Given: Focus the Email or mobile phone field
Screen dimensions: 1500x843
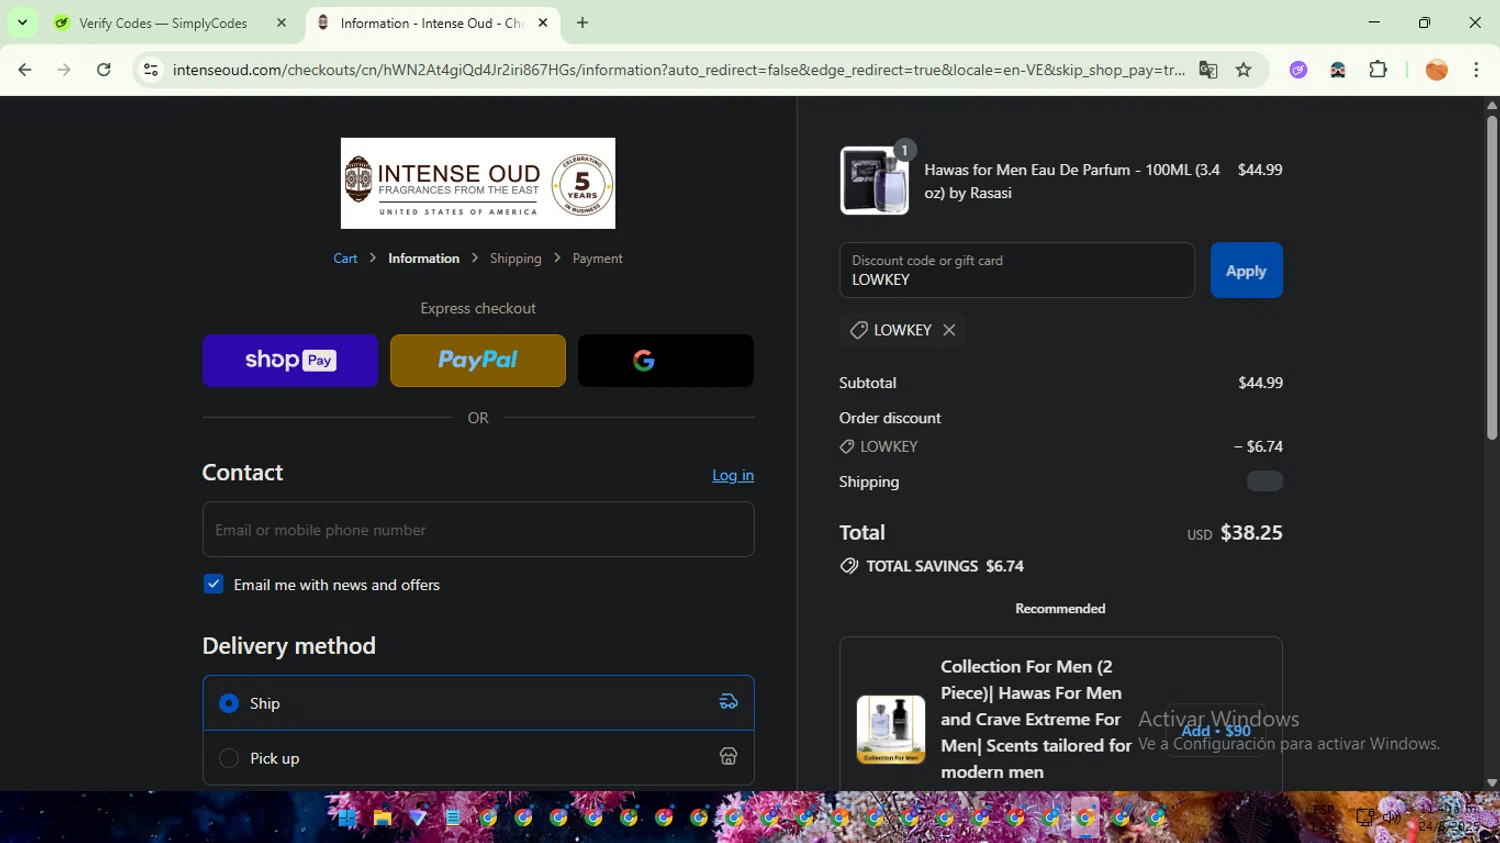Looking at the screenshot, I should (x=478, y=529).
